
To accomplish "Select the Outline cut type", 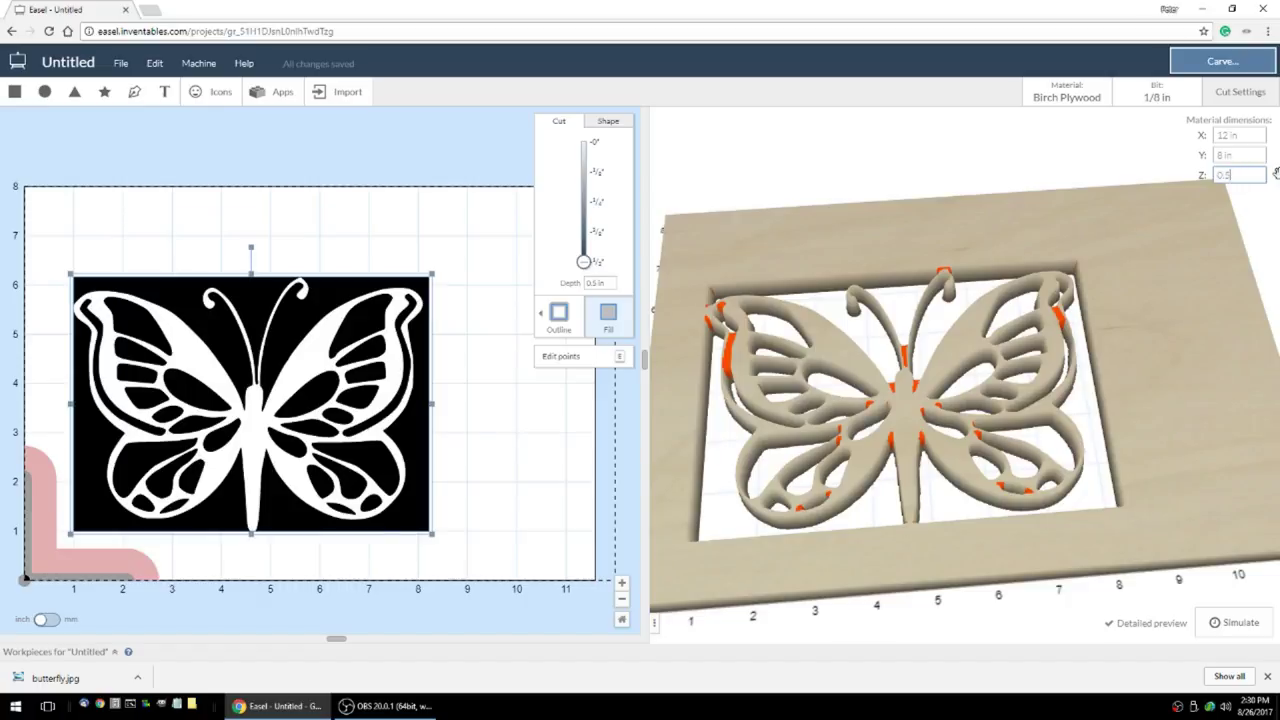I will 559,317.
